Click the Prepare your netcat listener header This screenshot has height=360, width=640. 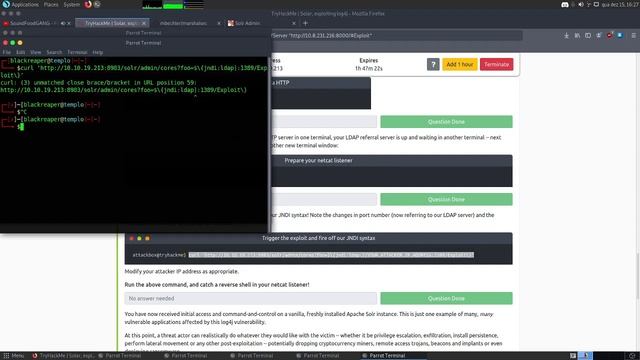click(x=318, y=160)
